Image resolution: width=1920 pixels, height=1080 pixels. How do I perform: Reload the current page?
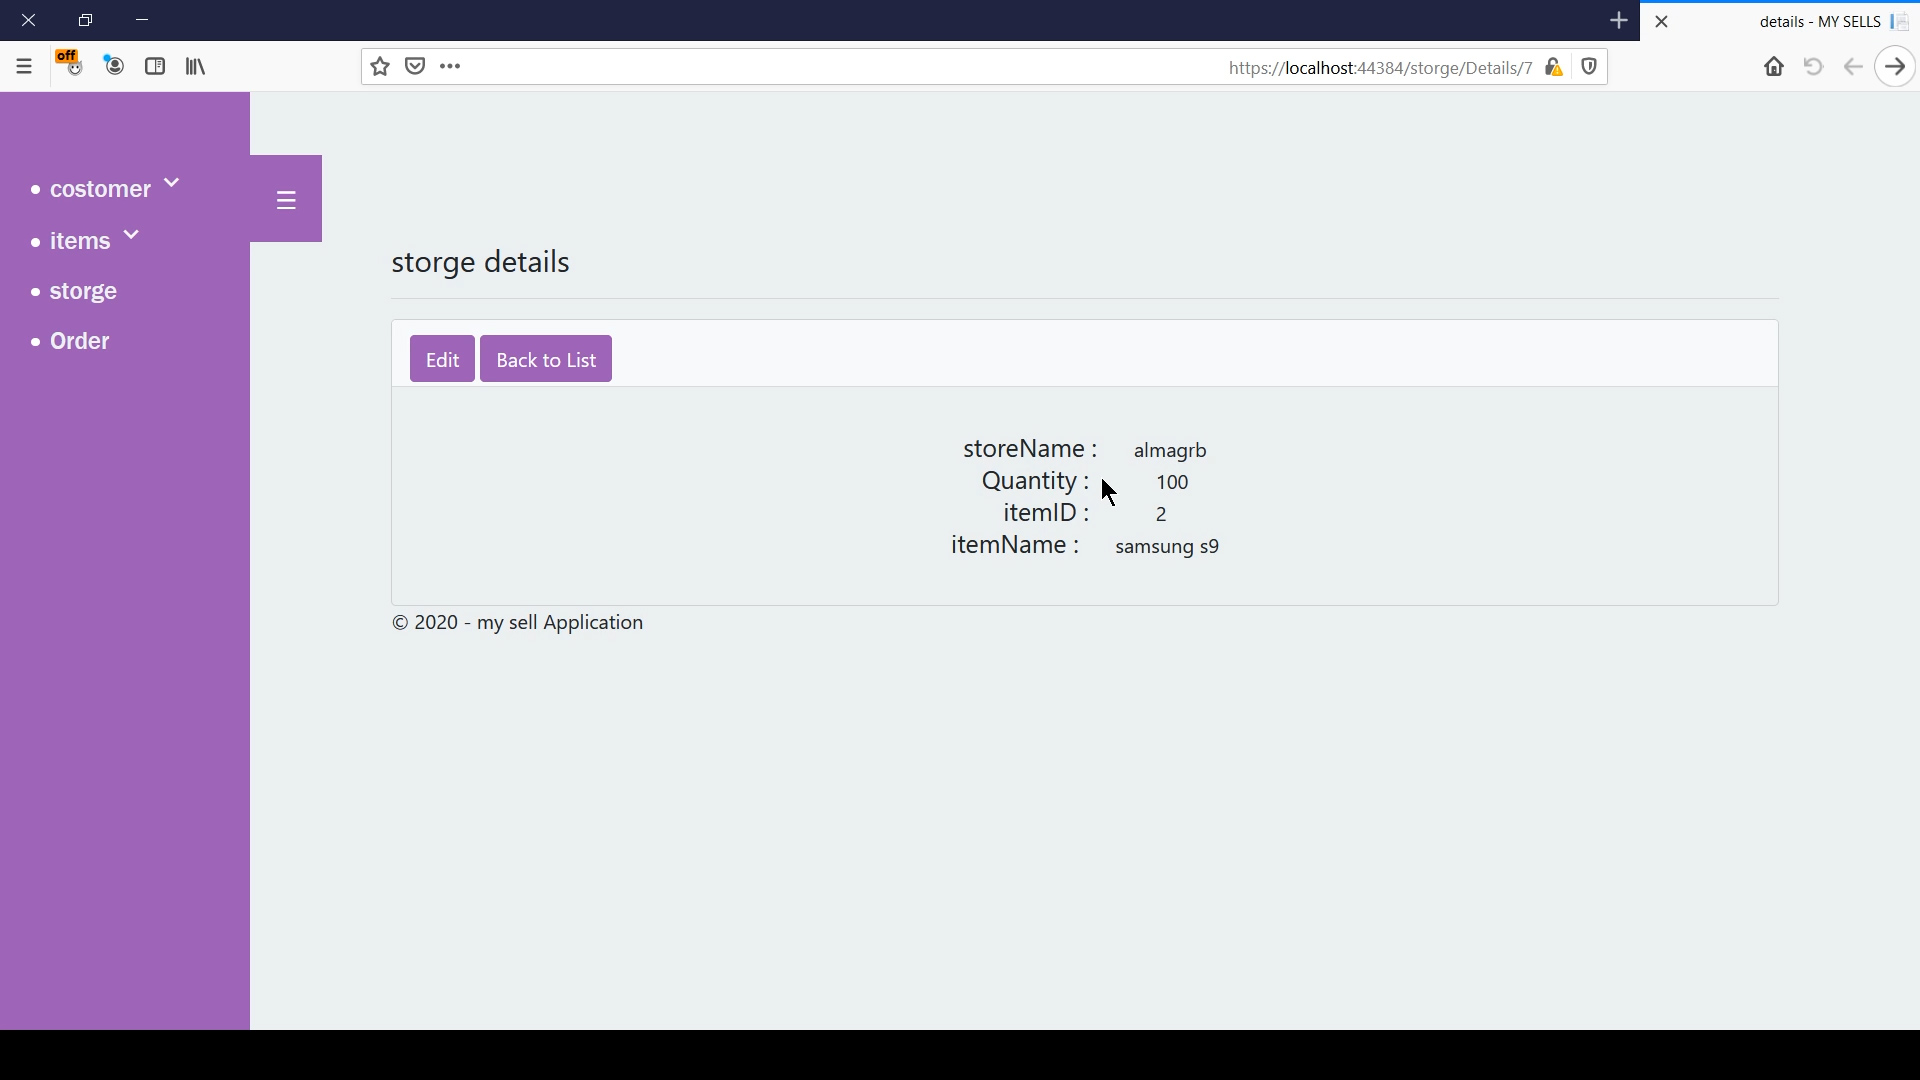pyautogui.click(x=1812, y=66)
